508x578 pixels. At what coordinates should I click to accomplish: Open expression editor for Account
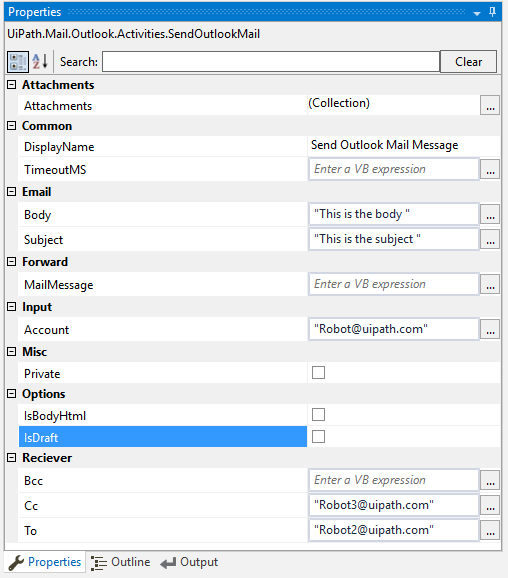tap(490, 330)
